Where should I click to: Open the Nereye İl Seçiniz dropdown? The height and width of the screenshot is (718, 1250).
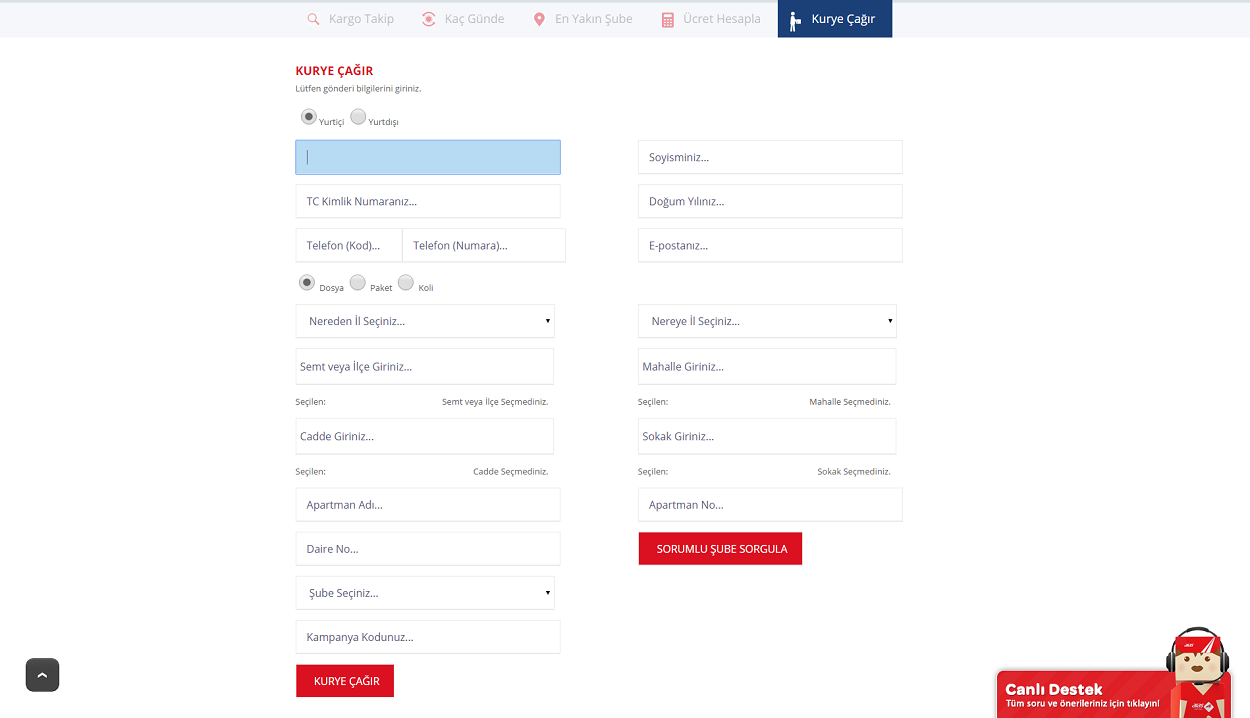point(767,321)
